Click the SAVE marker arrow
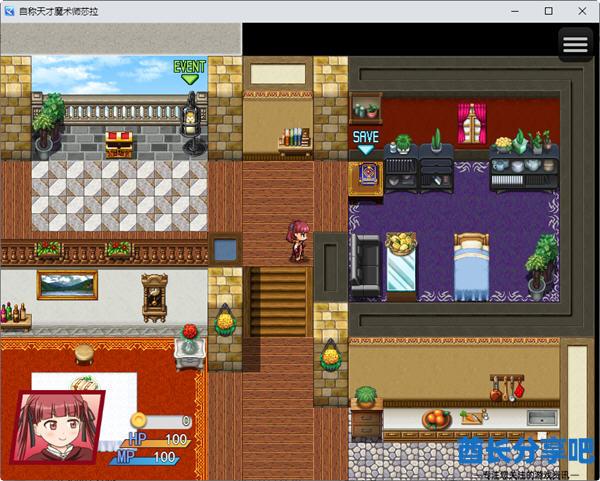 [365, 150]
